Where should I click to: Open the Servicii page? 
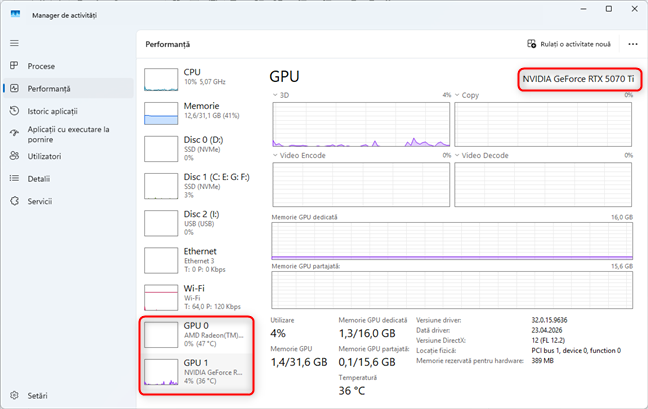(69, 201)
